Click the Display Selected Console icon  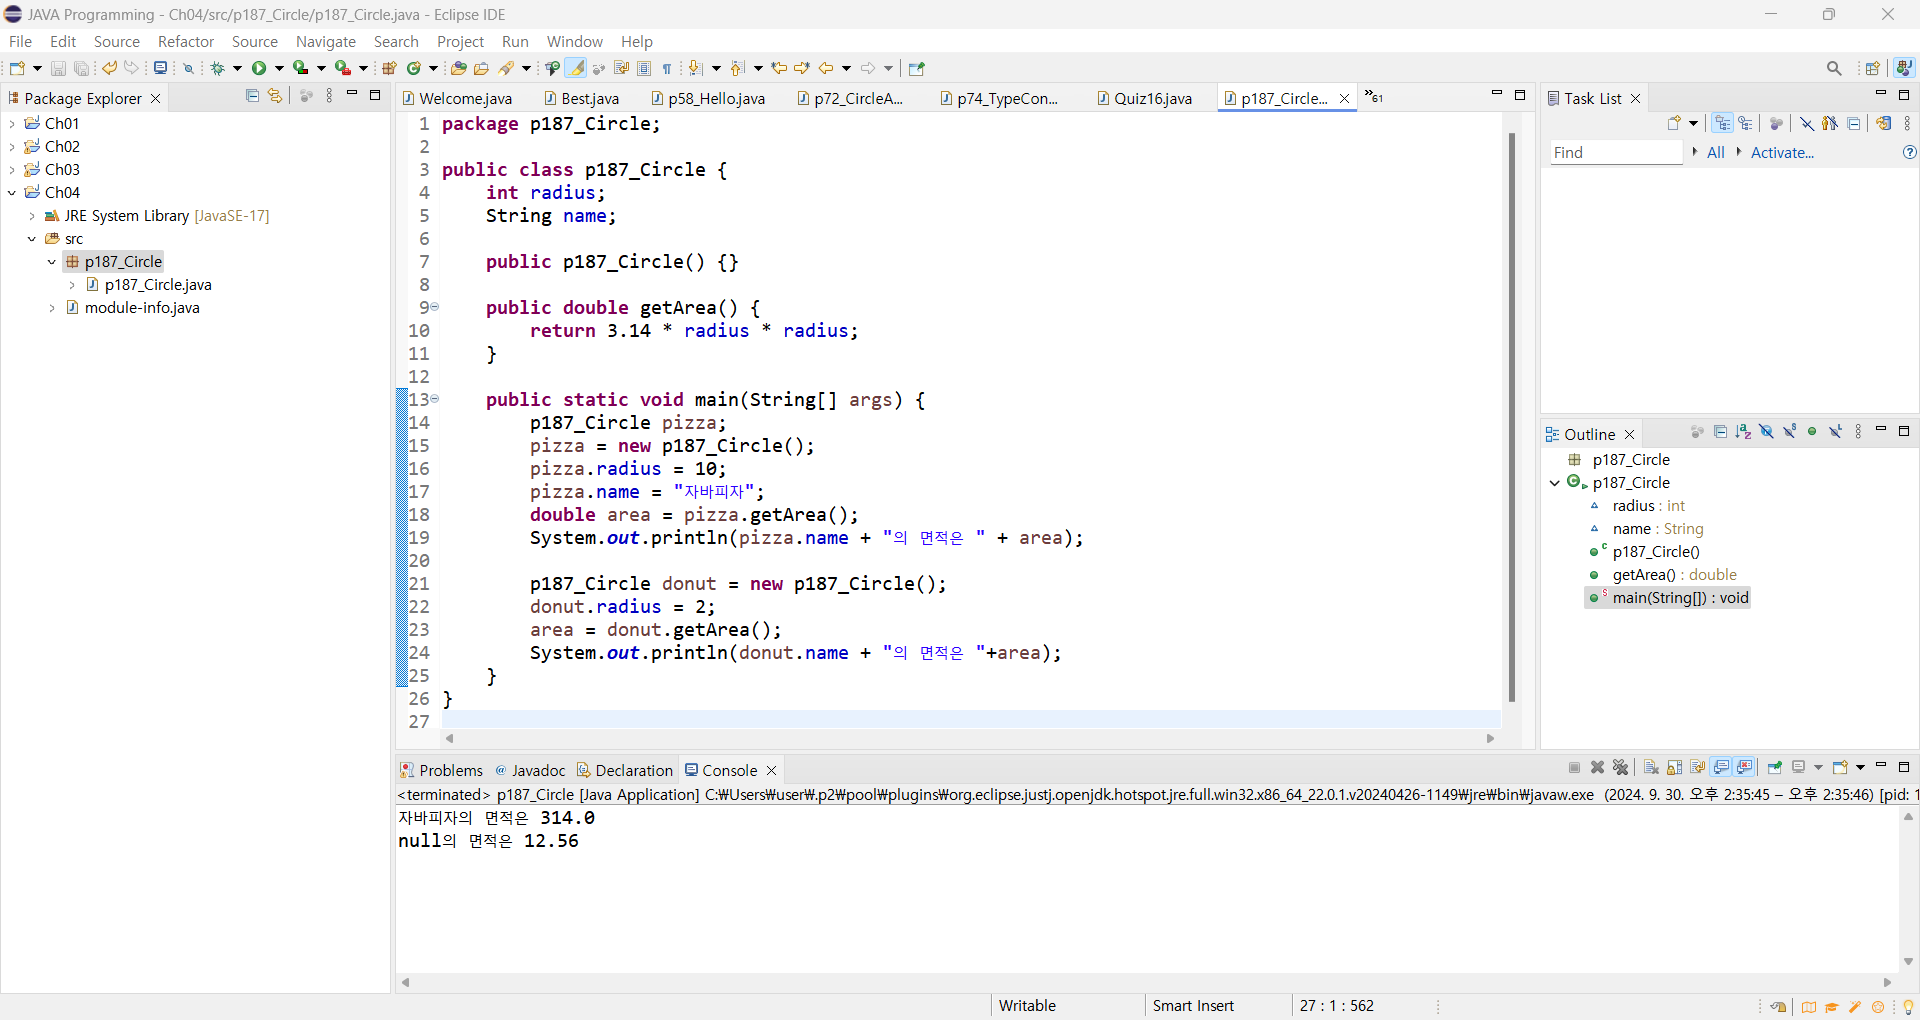(1800, 767)
